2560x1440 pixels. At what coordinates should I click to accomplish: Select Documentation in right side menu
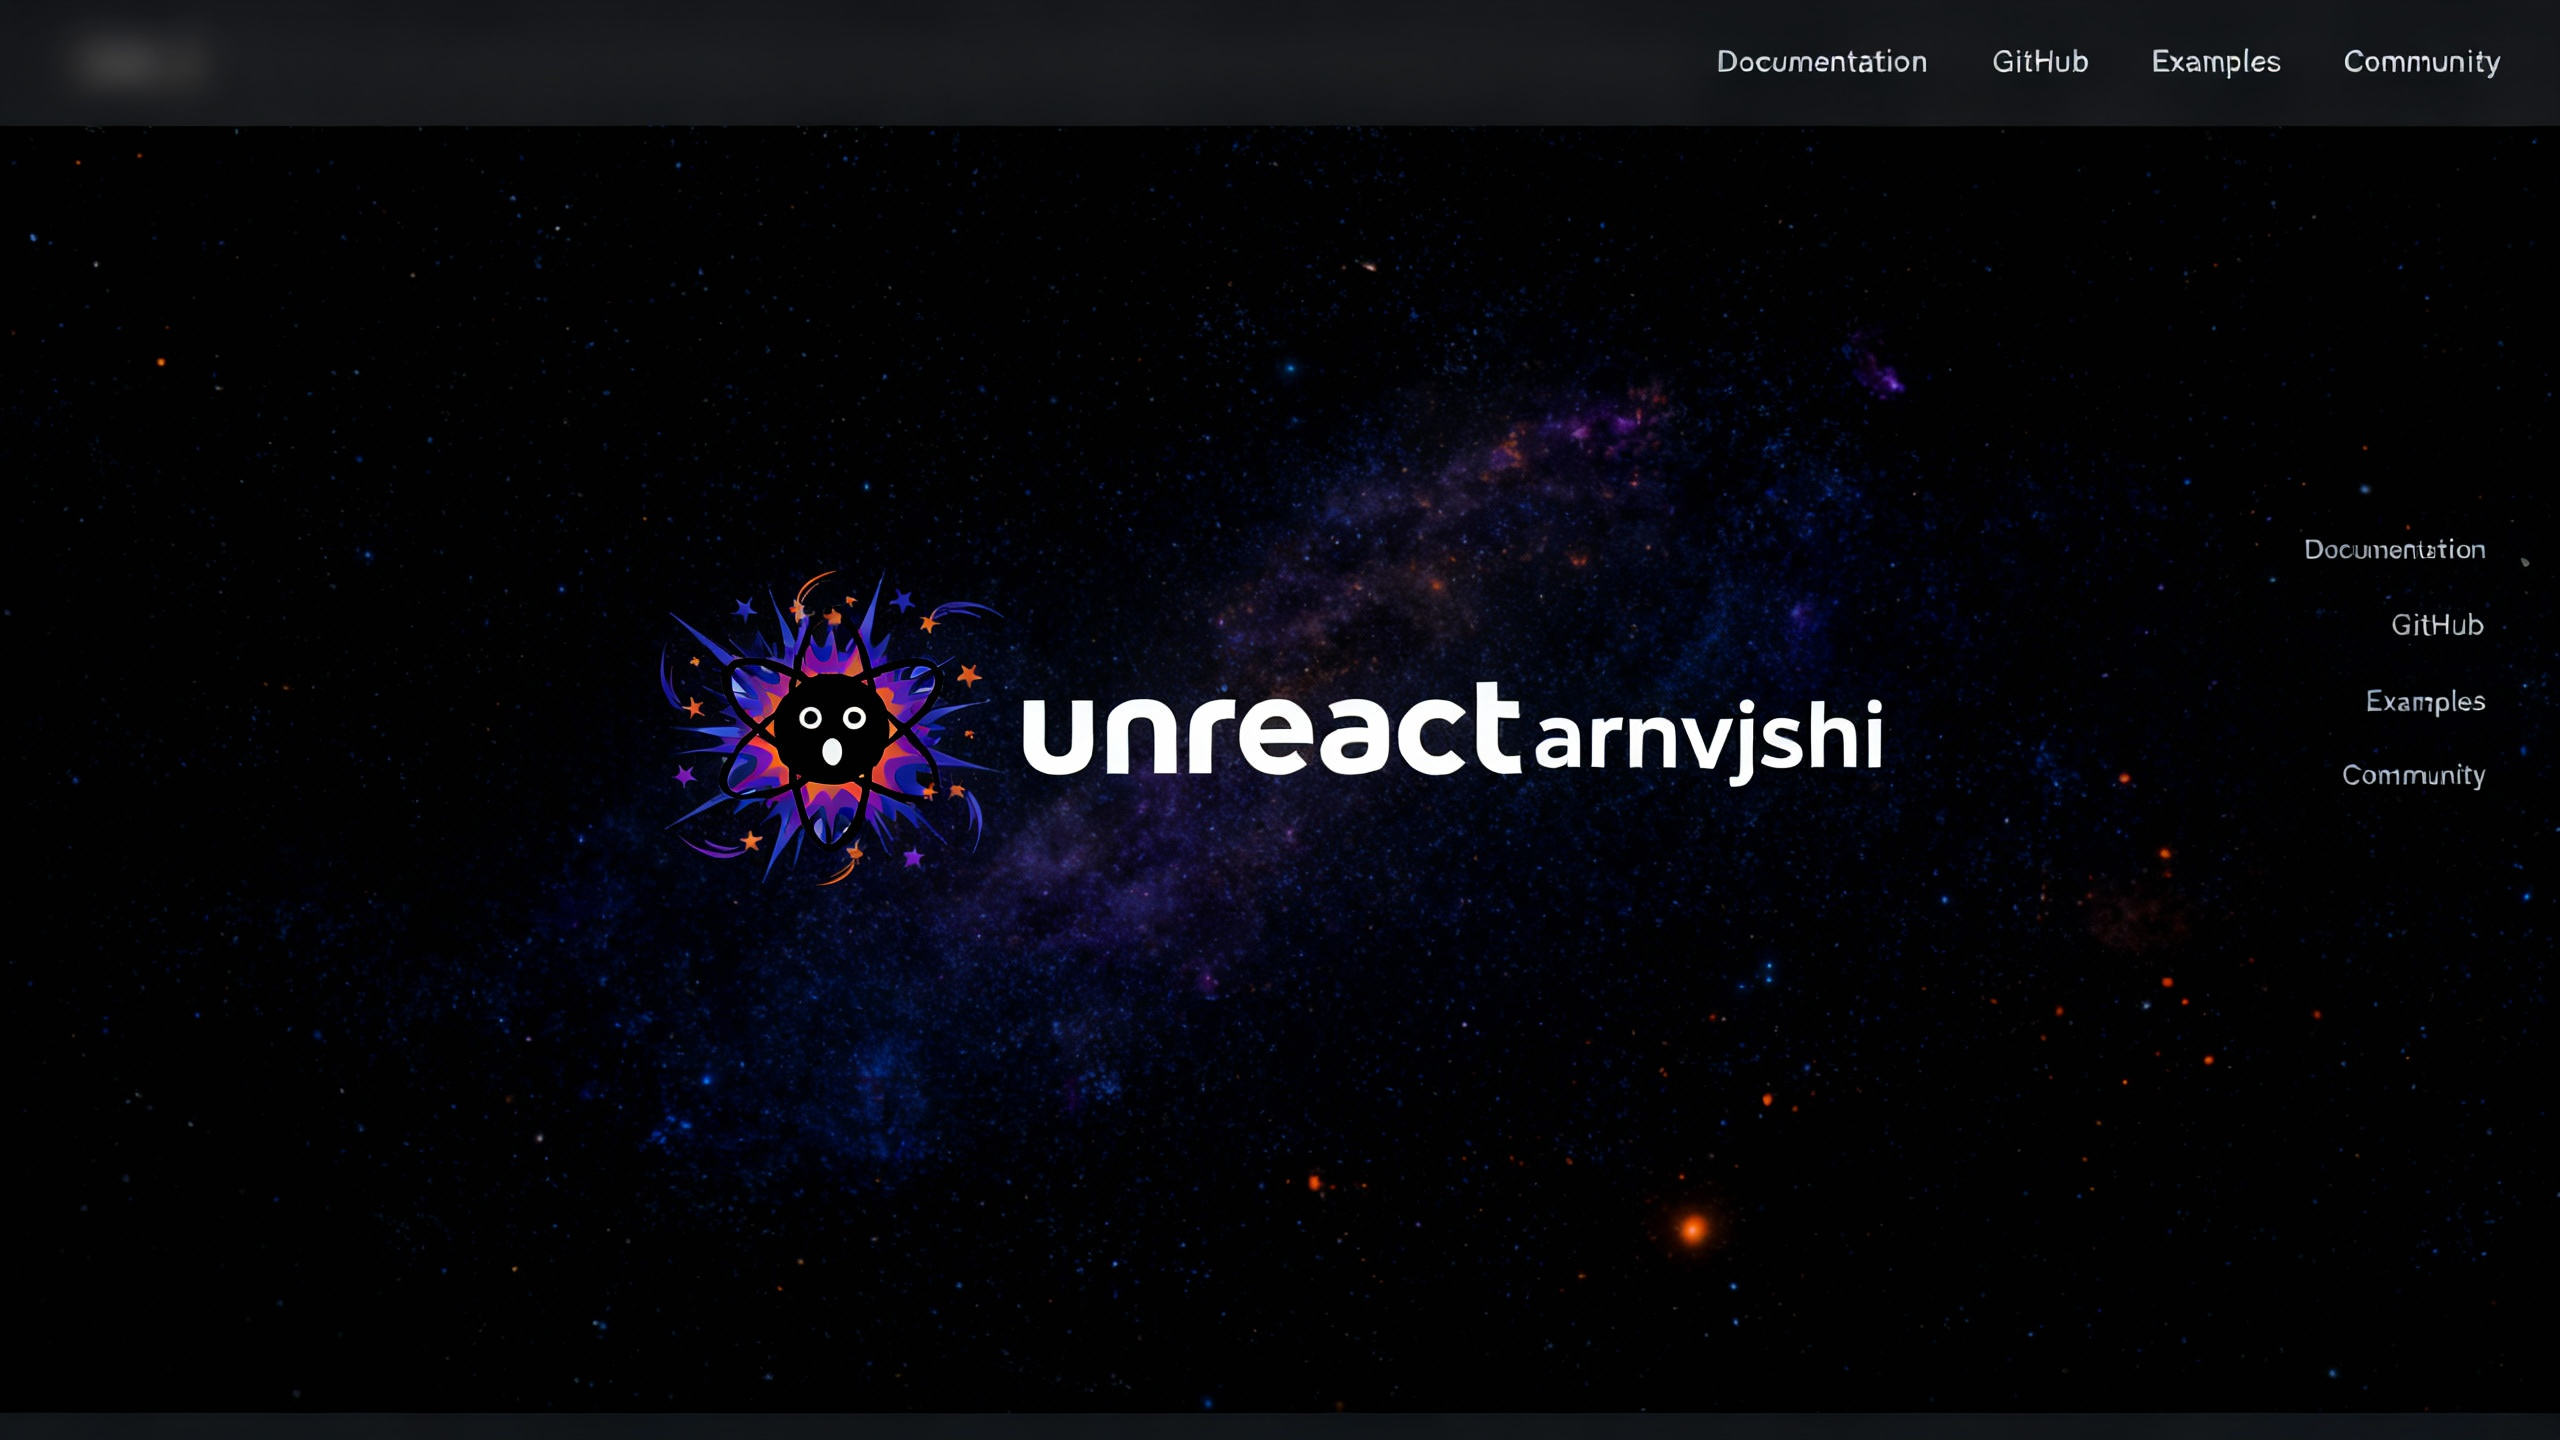(x=2394, y=550)
